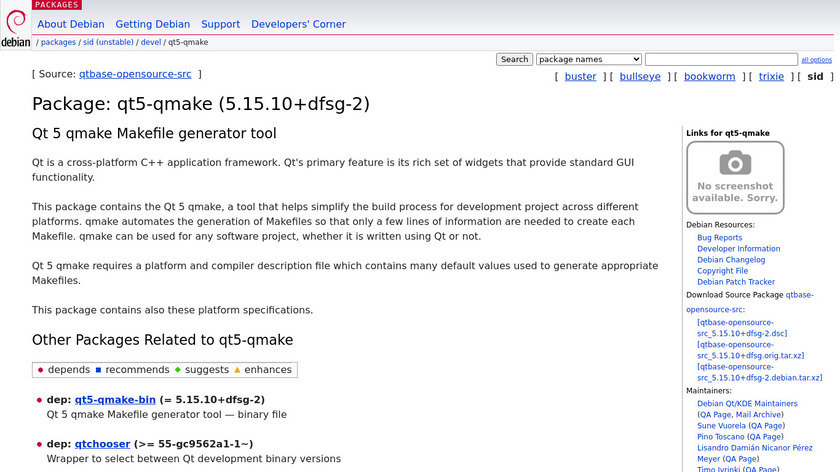
Task: Open Developers' Corner menu item
Action: 298,24
